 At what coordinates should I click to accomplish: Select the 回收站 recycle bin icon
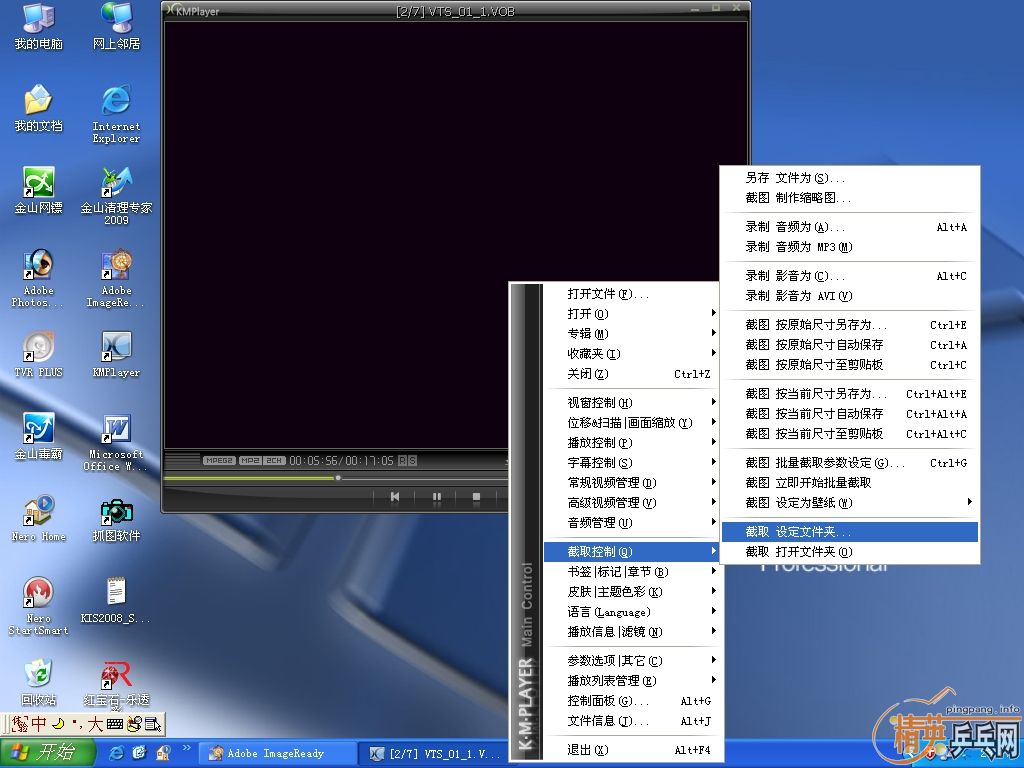click(x=39, y=684)
